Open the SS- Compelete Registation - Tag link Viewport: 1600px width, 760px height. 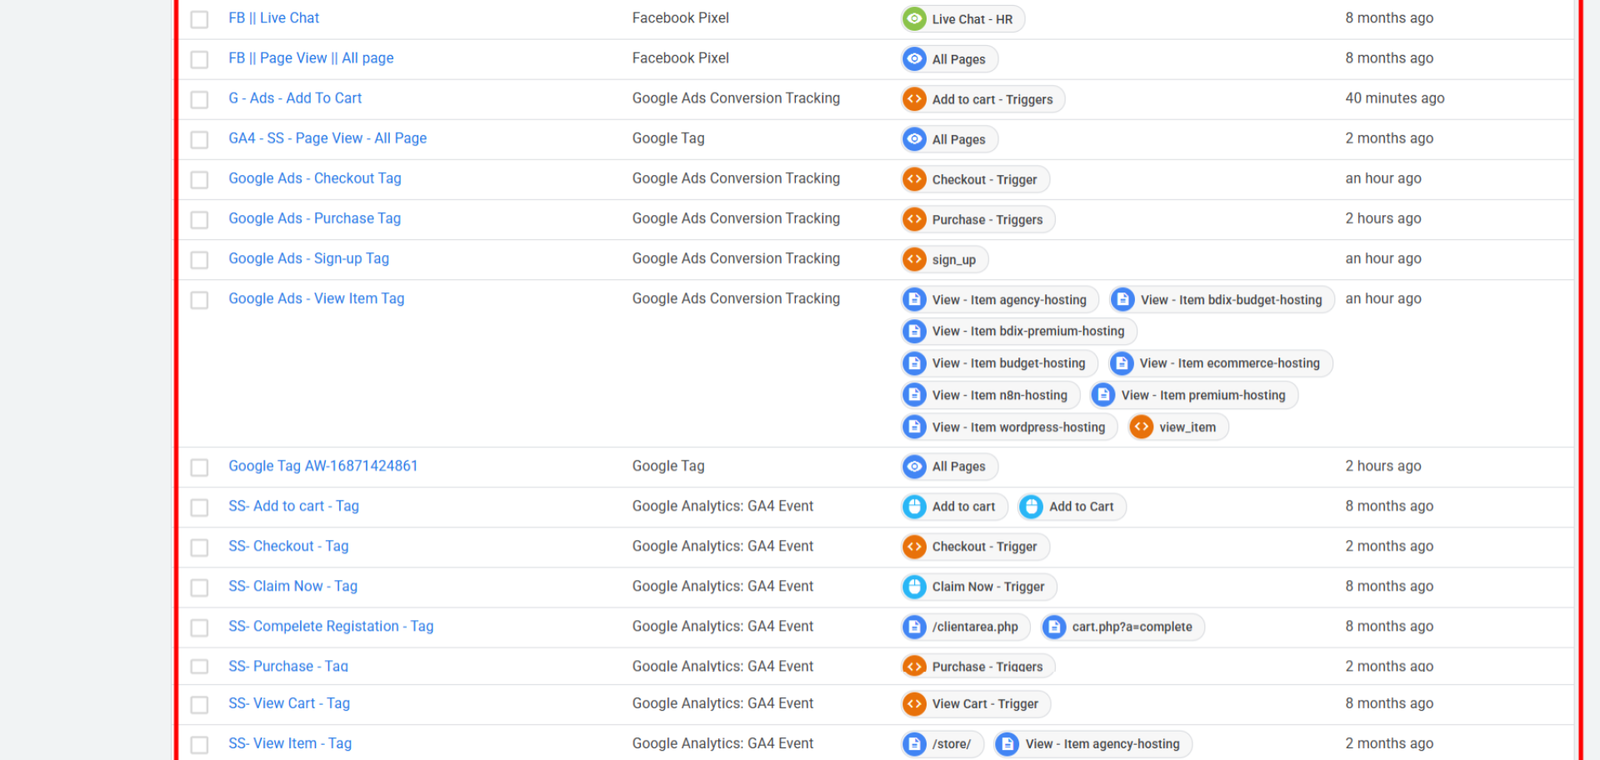tap(331, 626)
